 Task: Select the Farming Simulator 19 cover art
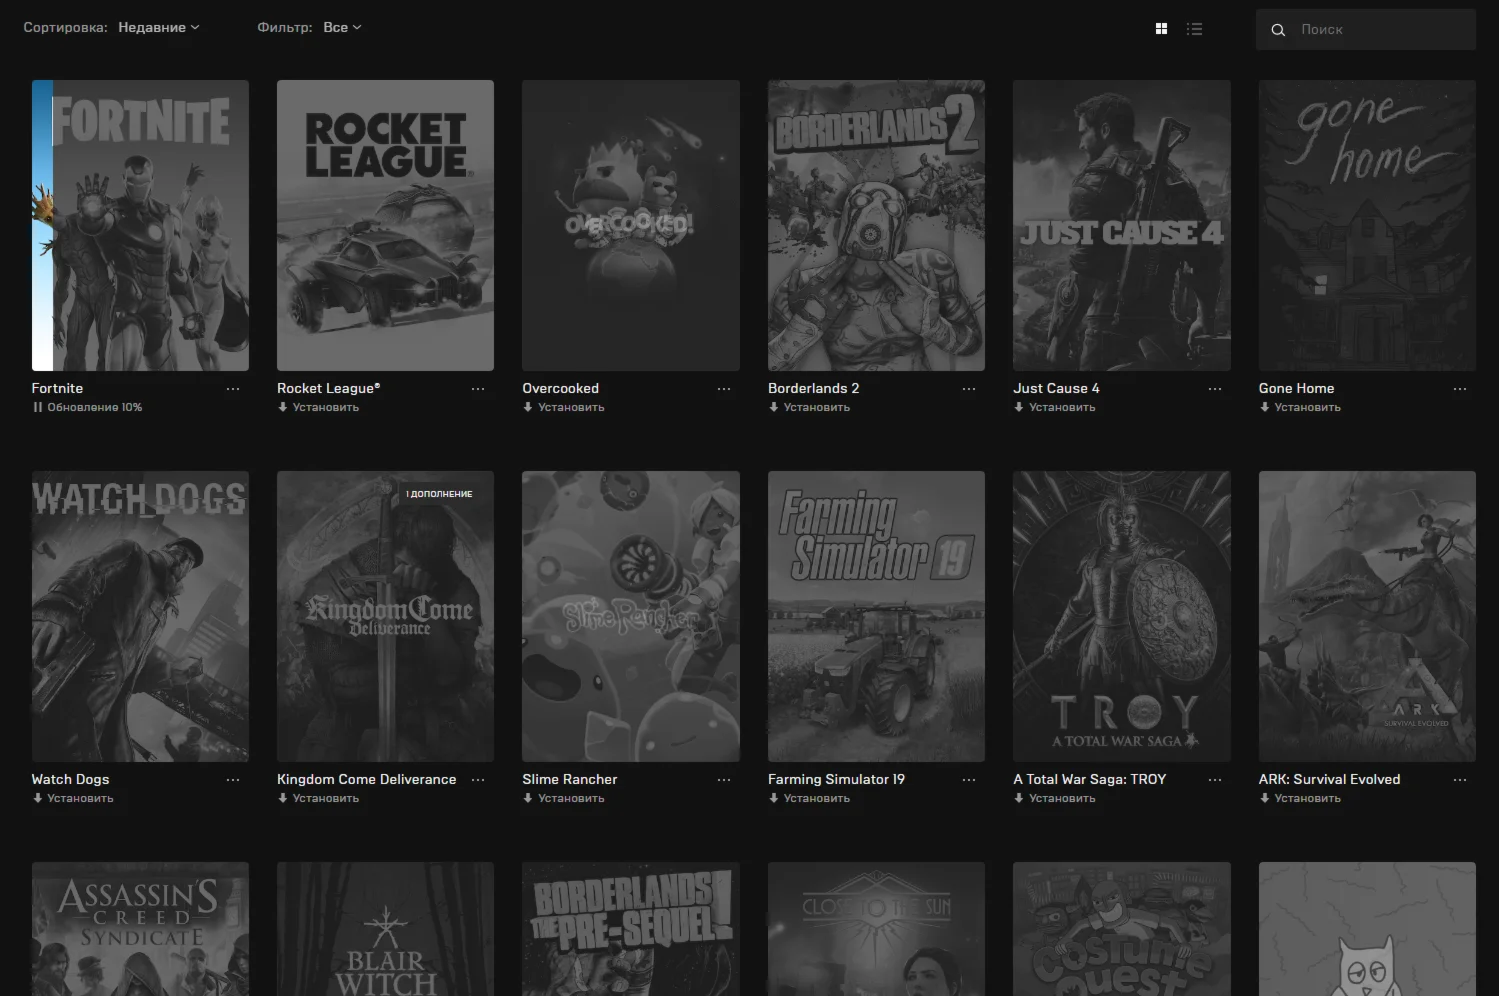coord(876,616)
